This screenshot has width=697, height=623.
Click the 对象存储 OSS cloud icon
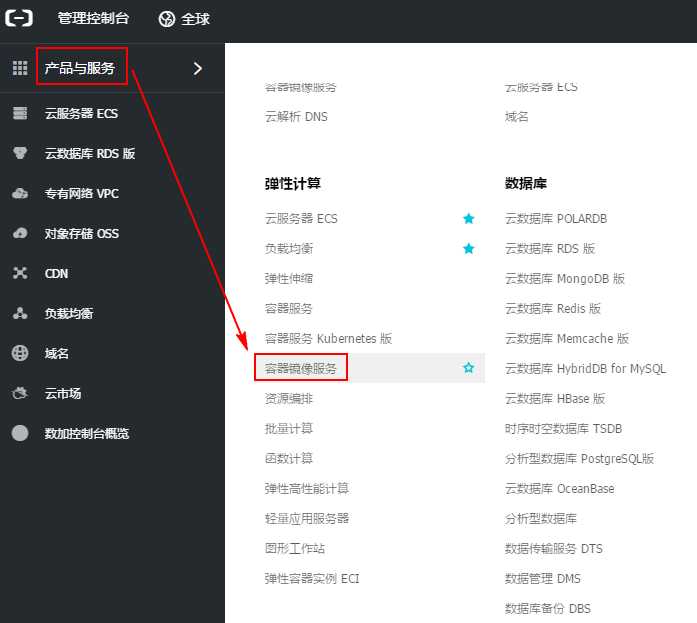point(20,233)
